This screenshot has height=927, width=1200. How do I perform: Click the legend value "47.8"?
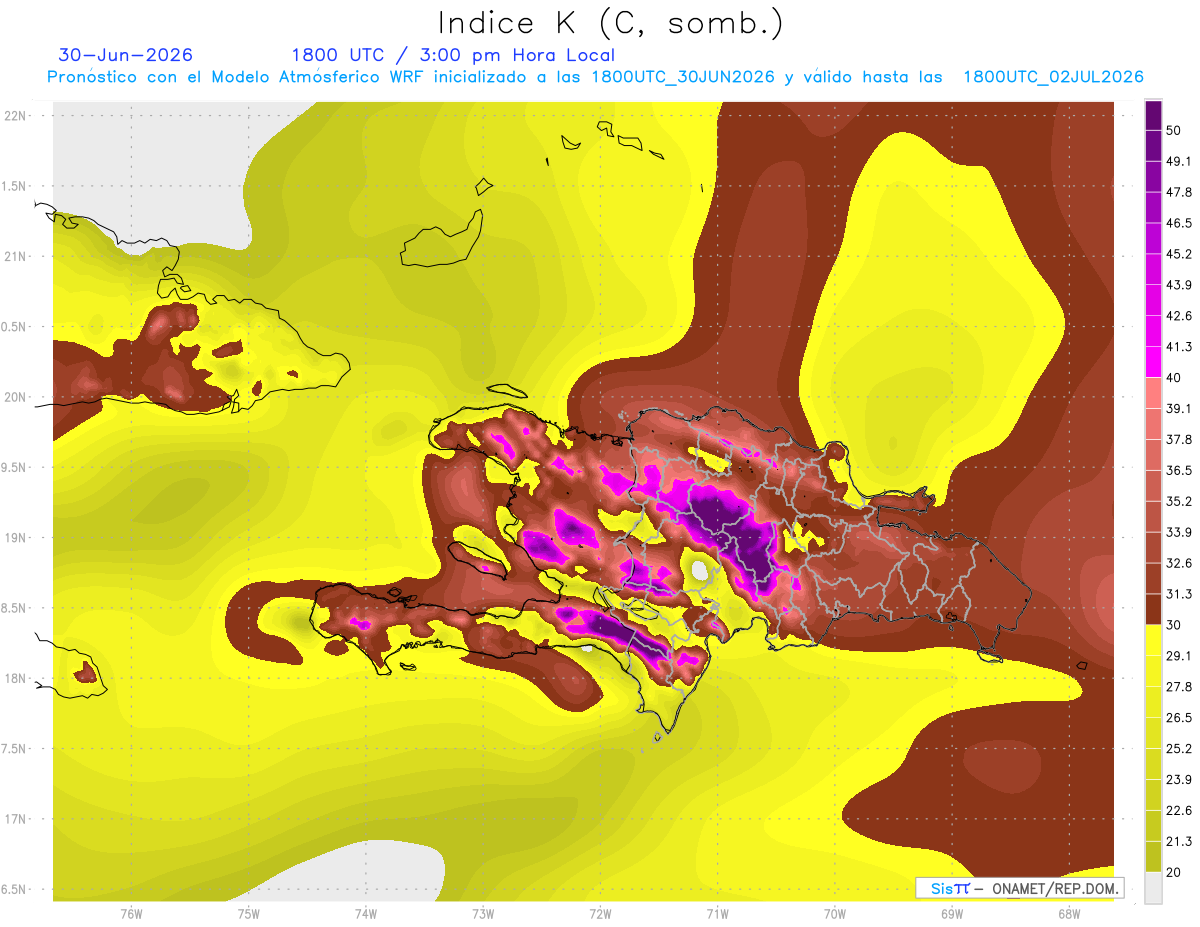click(x=1179, y=192)
